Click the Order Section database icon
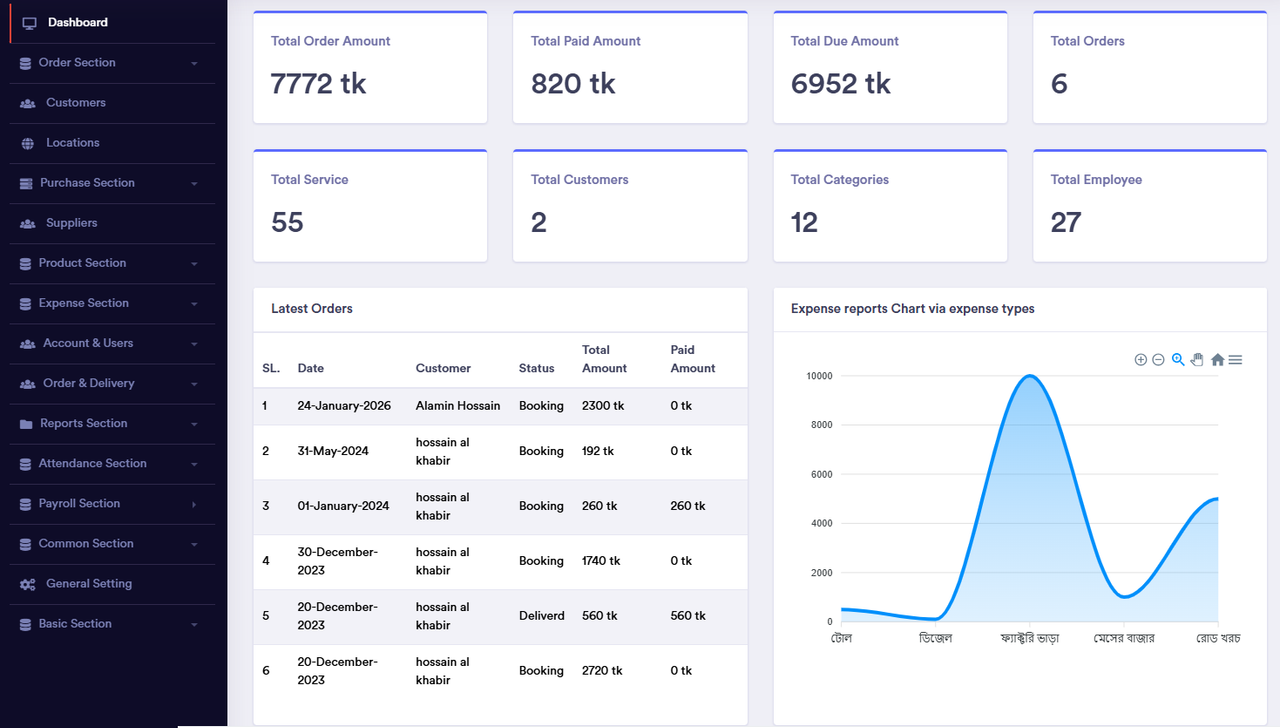 pos(25,63)
